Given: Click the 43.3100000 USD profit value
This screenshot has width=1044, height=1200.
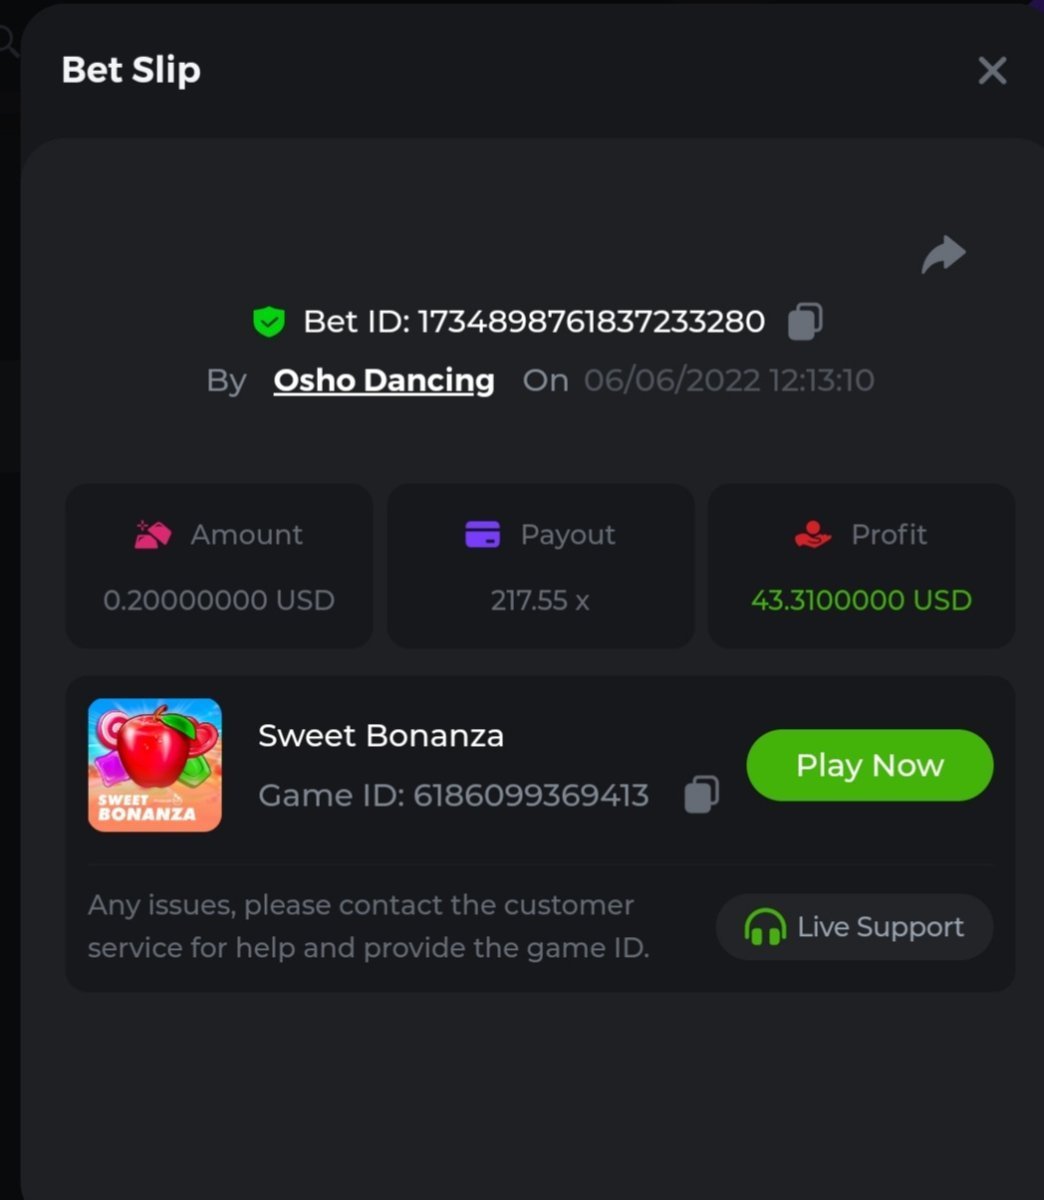Looking at the screenshot, I should tap(861, 600).
